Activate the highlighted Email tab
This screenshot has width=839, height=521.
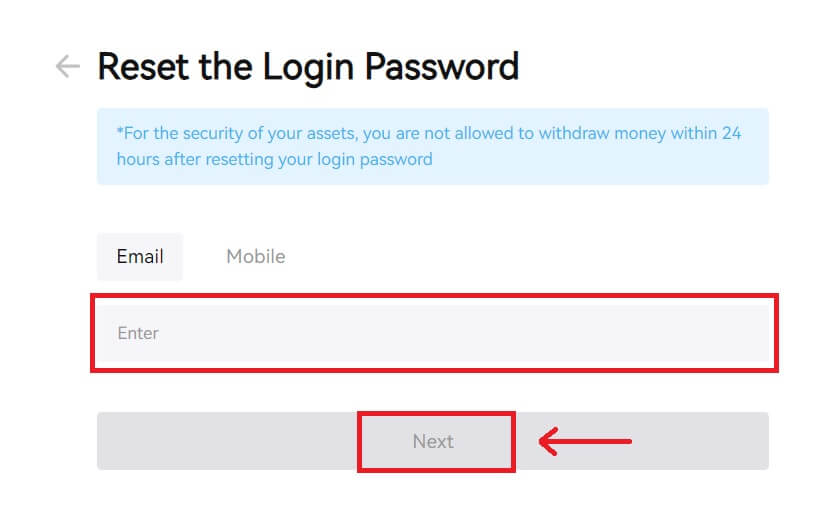tap(140, 256)
